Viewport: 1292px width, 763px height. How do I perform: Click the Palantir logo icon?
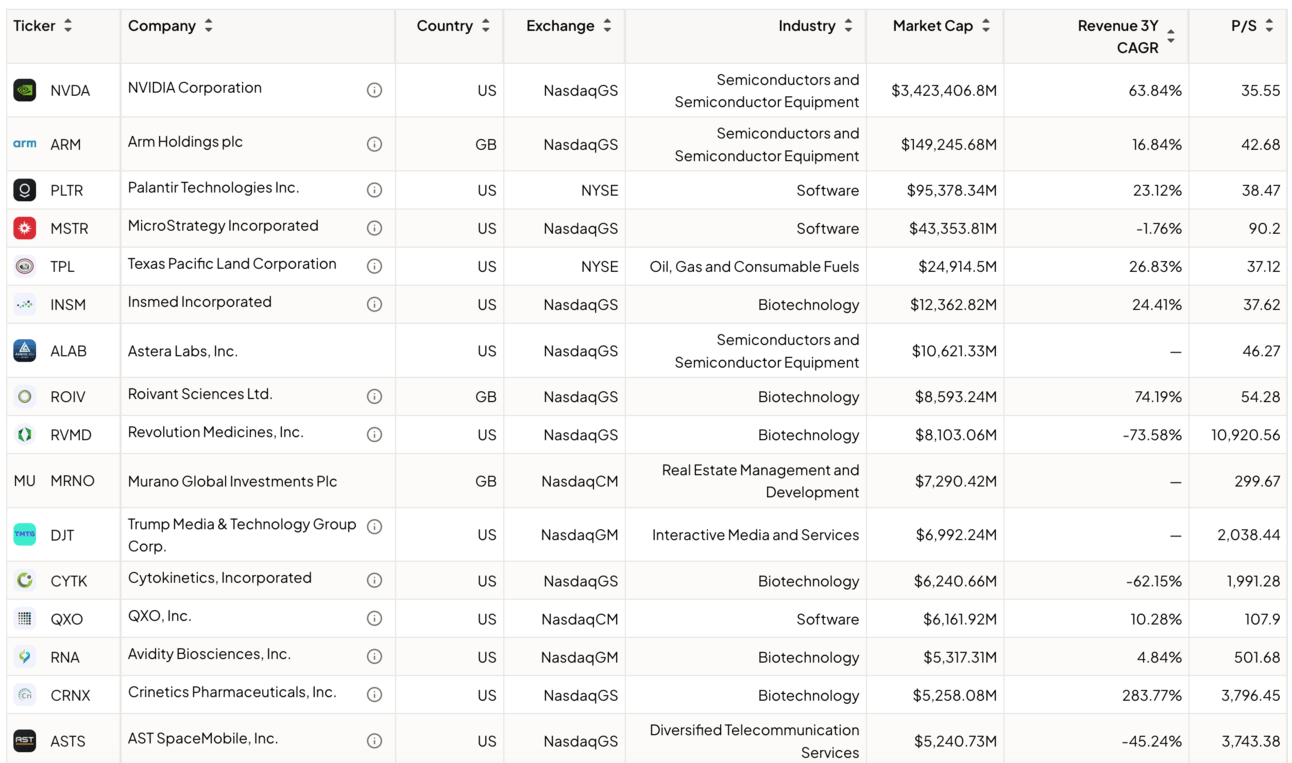25,190
